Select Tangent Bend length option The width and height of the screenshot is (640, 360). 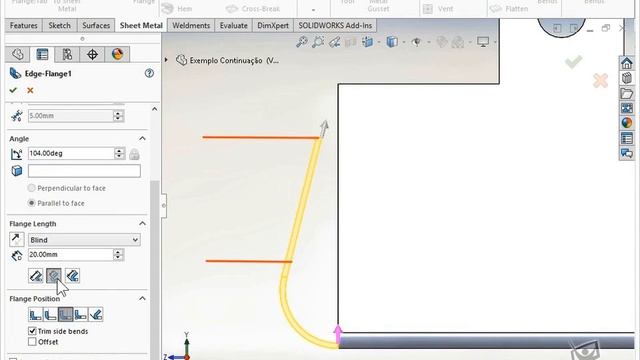pos(72,276)
